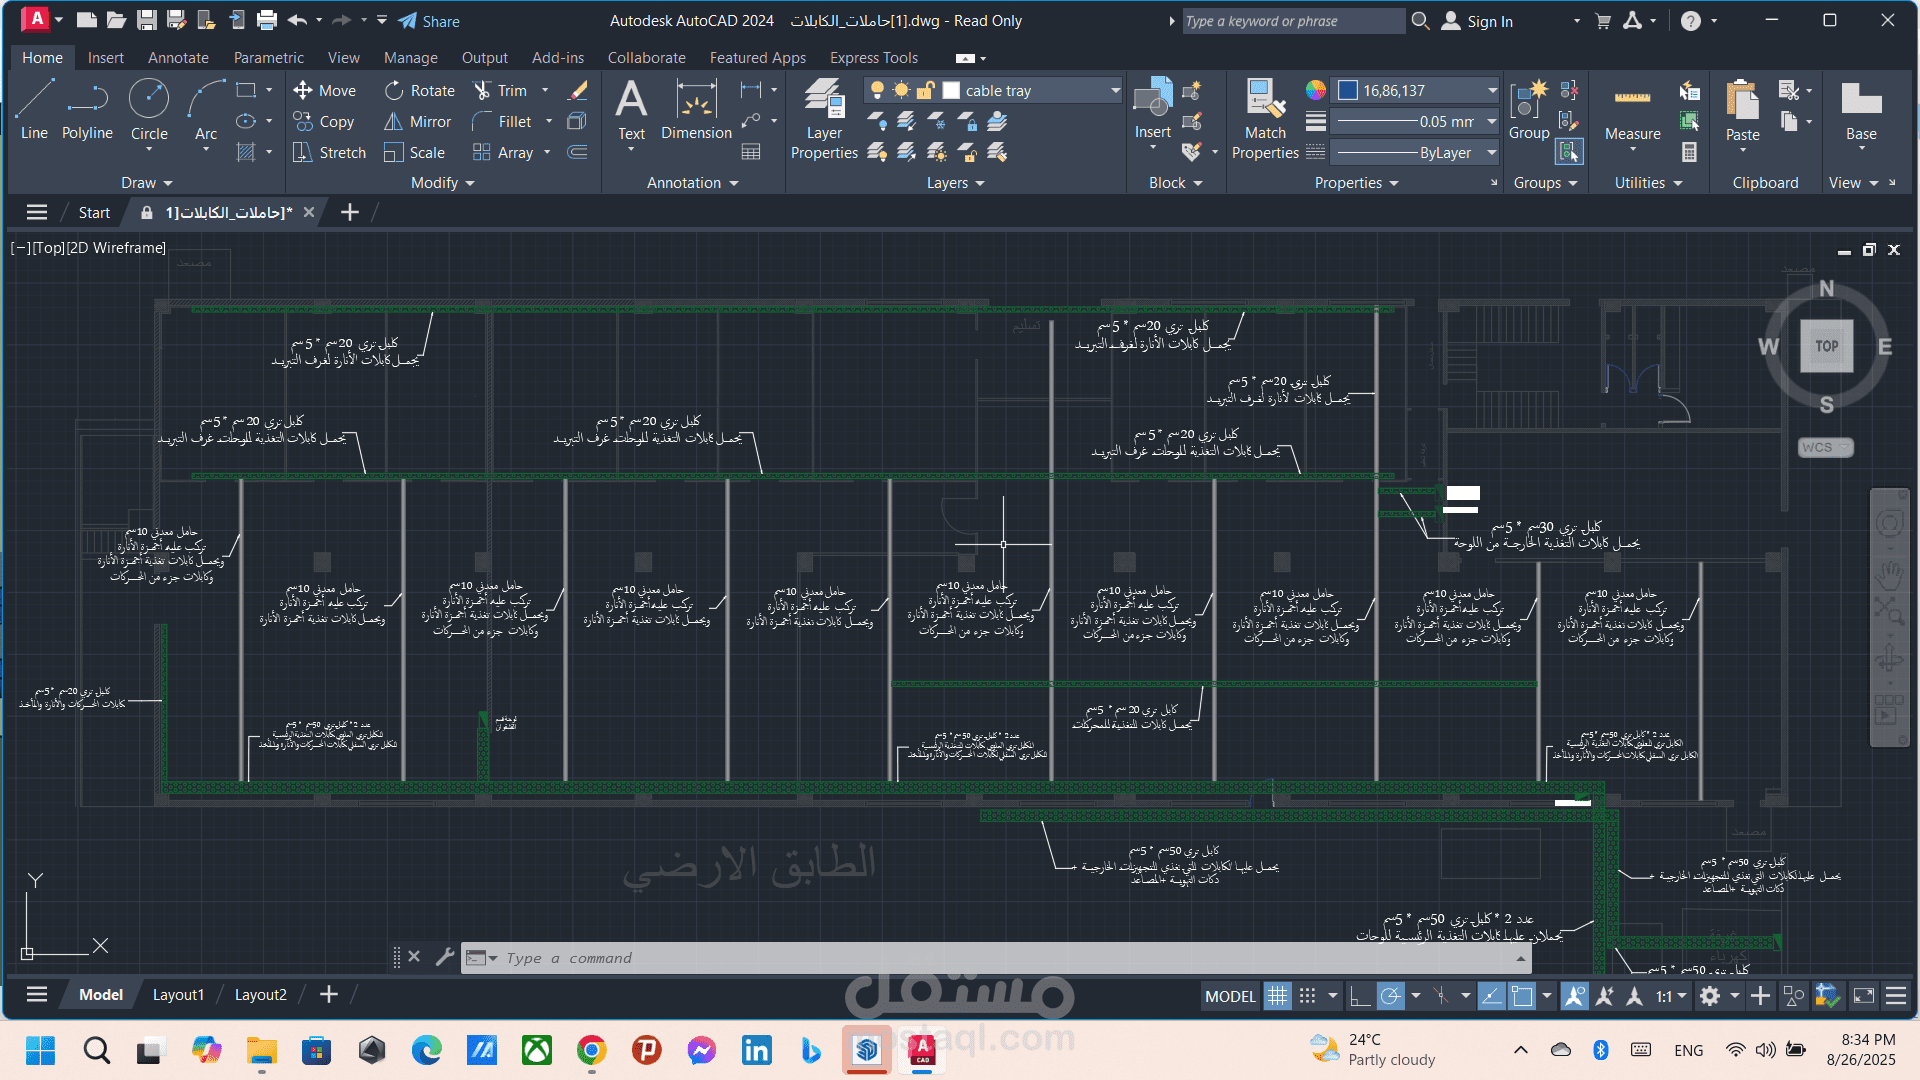Toggle 2D object snap in status bar
1920x1080 pixels.
pyautogui.click(x=1522, y=996)
